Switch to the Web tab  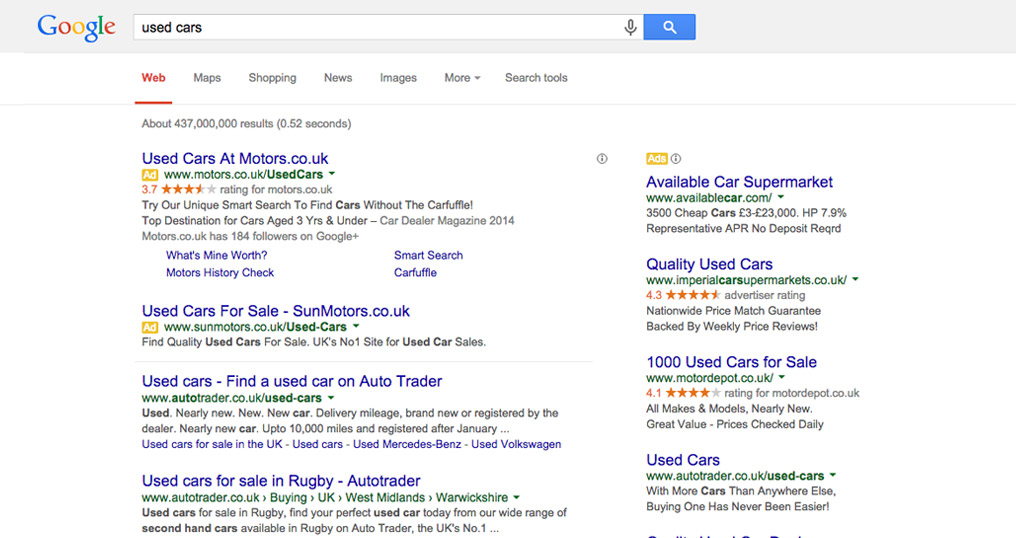pos(154,78)
